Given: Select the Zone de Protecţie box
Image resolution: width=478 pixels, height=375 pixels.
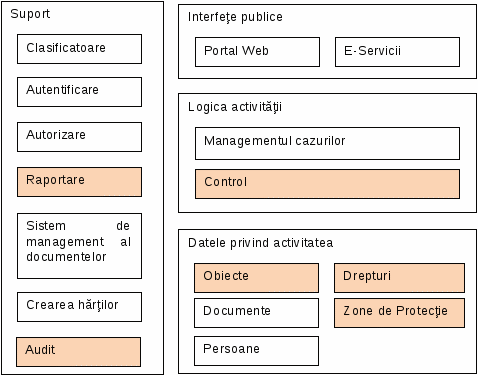Looking at the screenshot, I should [399, 313].
